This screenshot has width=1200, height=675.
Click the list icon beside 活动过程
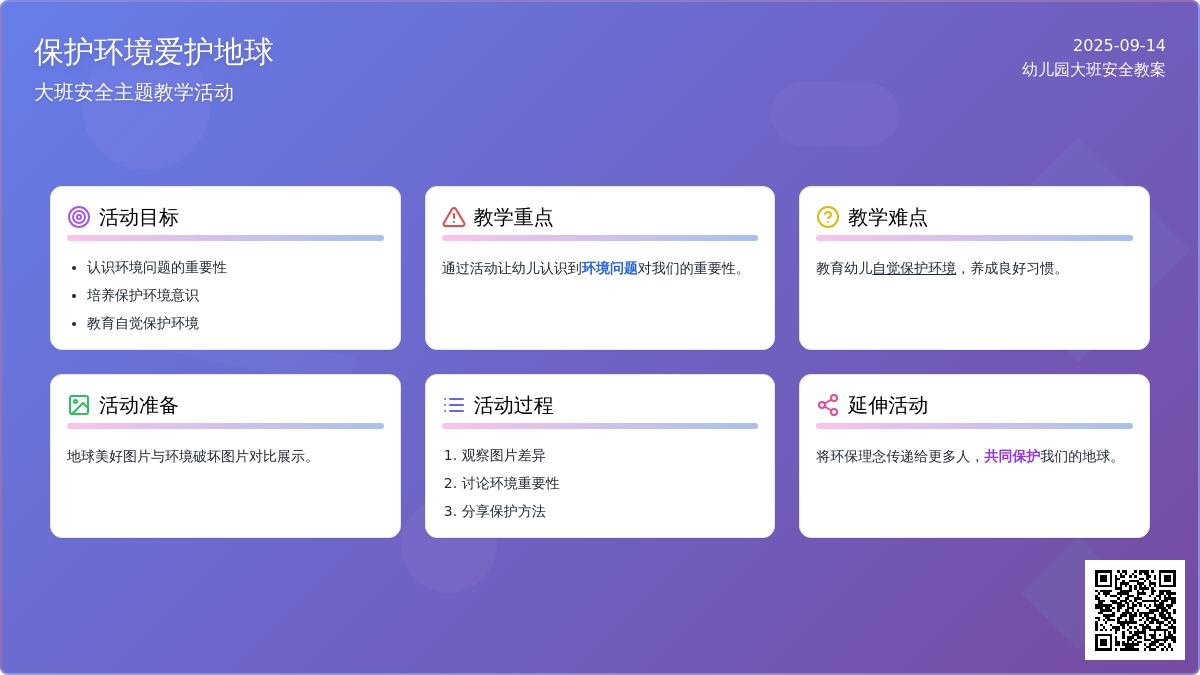point(454,405)
